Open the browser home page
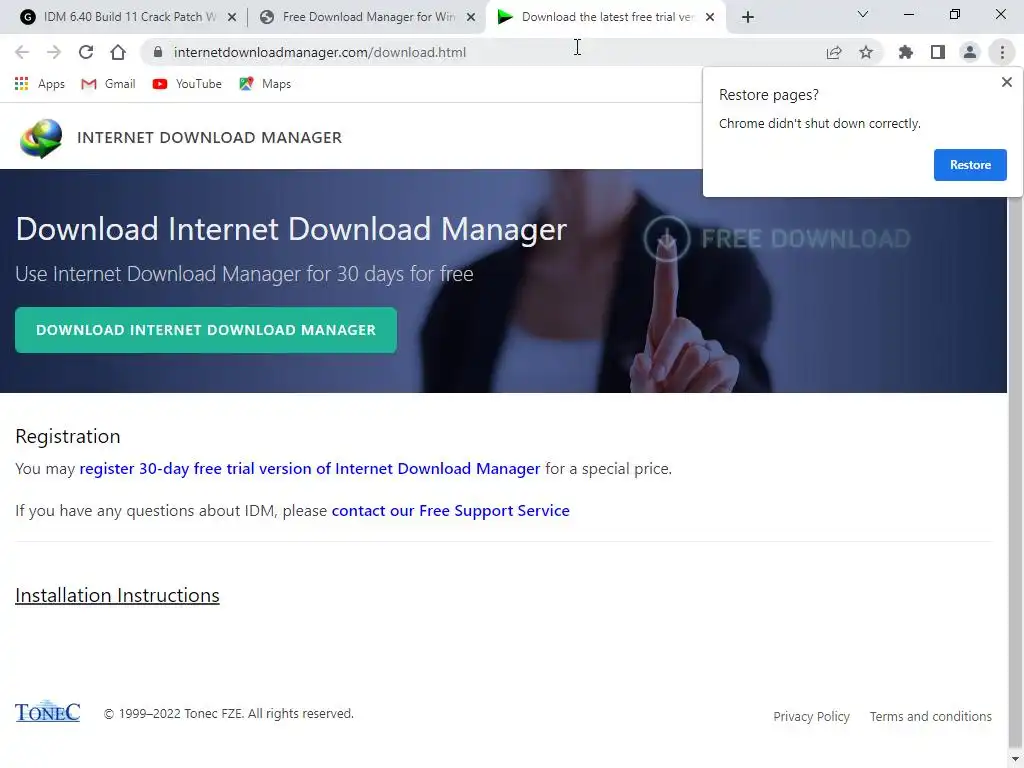Viewport: 1024px width, 768px height. [118, 52]
